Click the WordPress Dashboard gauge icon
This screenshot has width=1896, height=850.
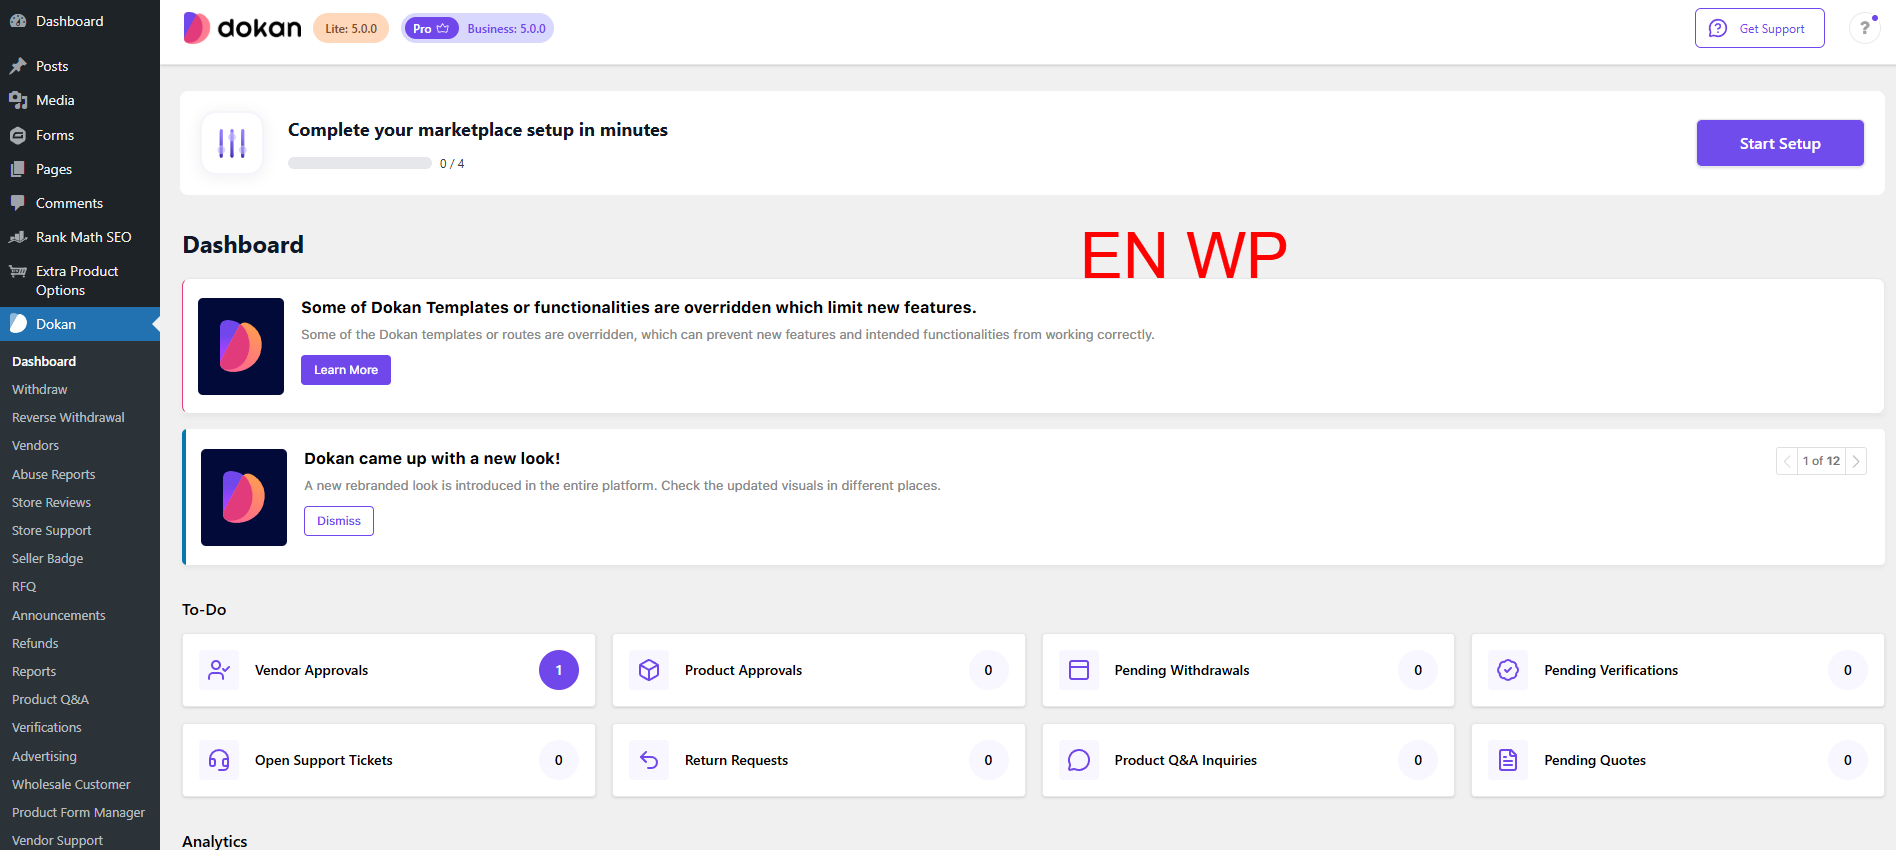coord(18,21)
